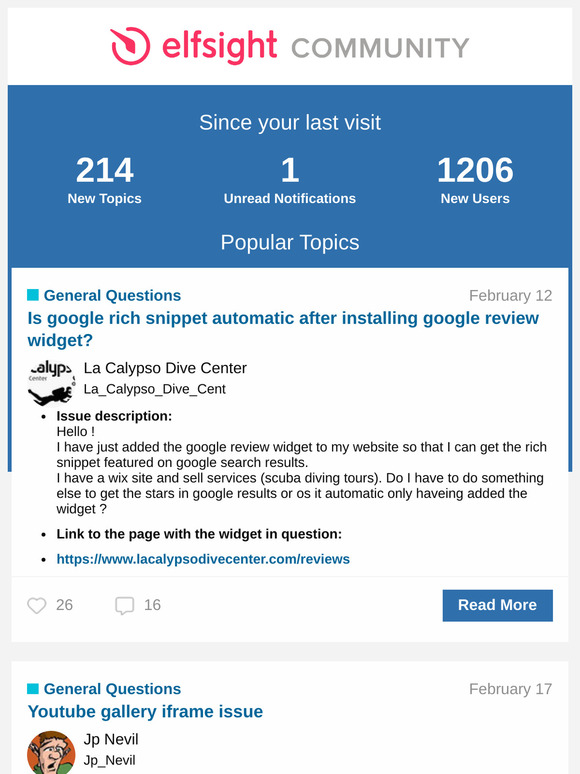580x774 pixels.
Task: View the 1206 New Users stat
Action: 475,180
